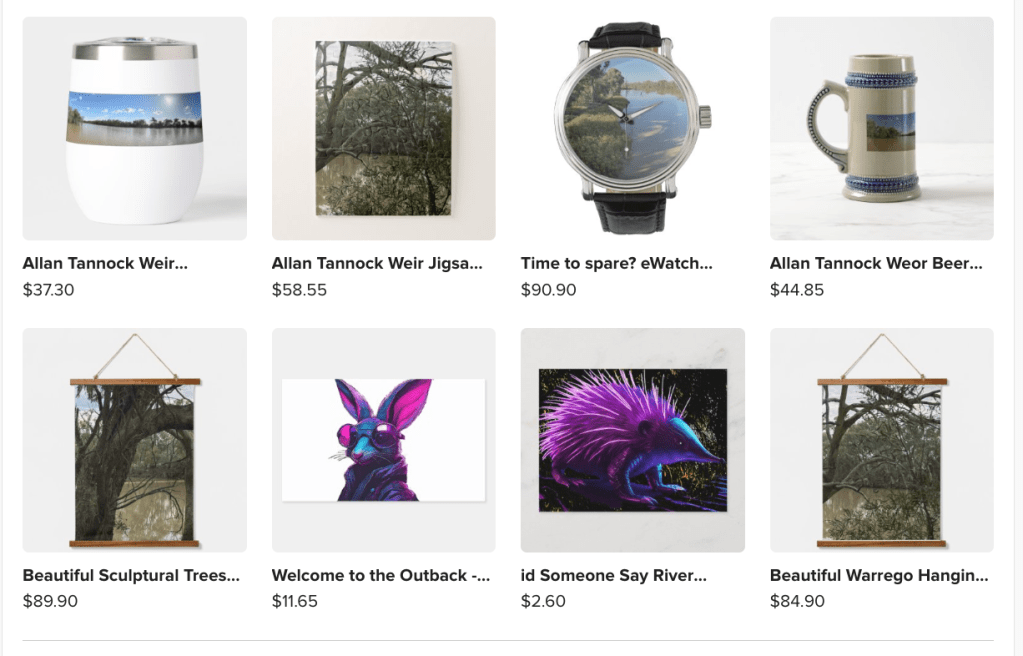Click the 'Welcome to the Outback -...' title
Screen dimensions: 1023x656
tap(381, 575)
